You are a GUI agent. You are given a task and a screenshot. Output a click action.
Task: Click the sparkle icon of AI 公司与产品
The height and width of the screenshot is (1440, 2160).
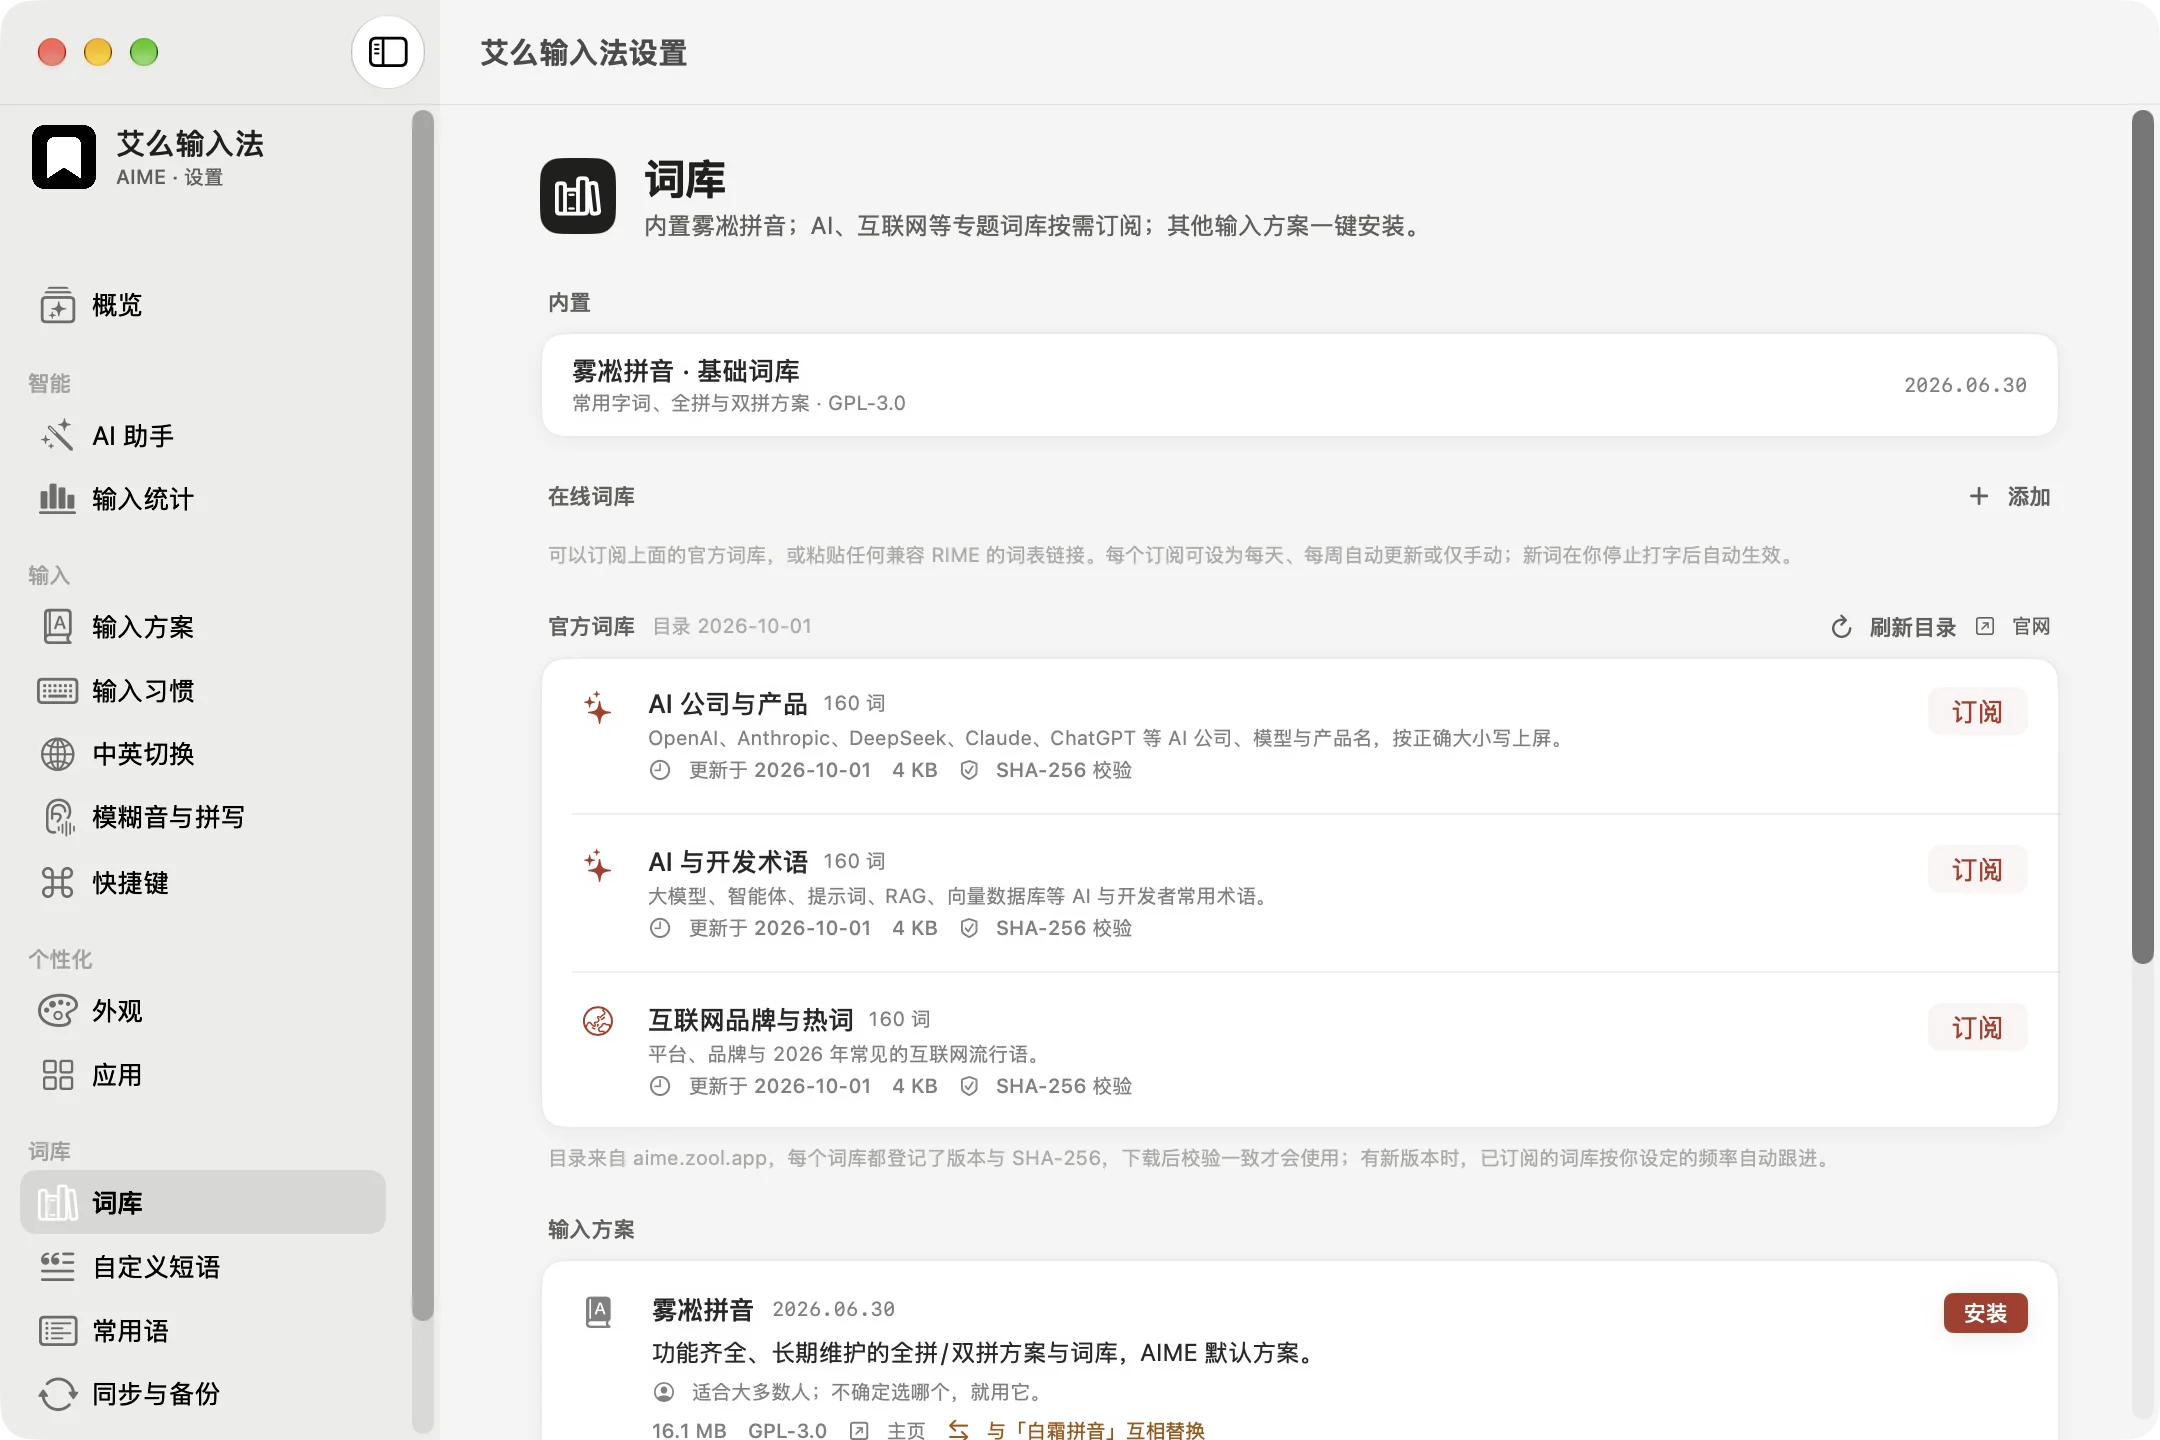(x=598, y=707)
